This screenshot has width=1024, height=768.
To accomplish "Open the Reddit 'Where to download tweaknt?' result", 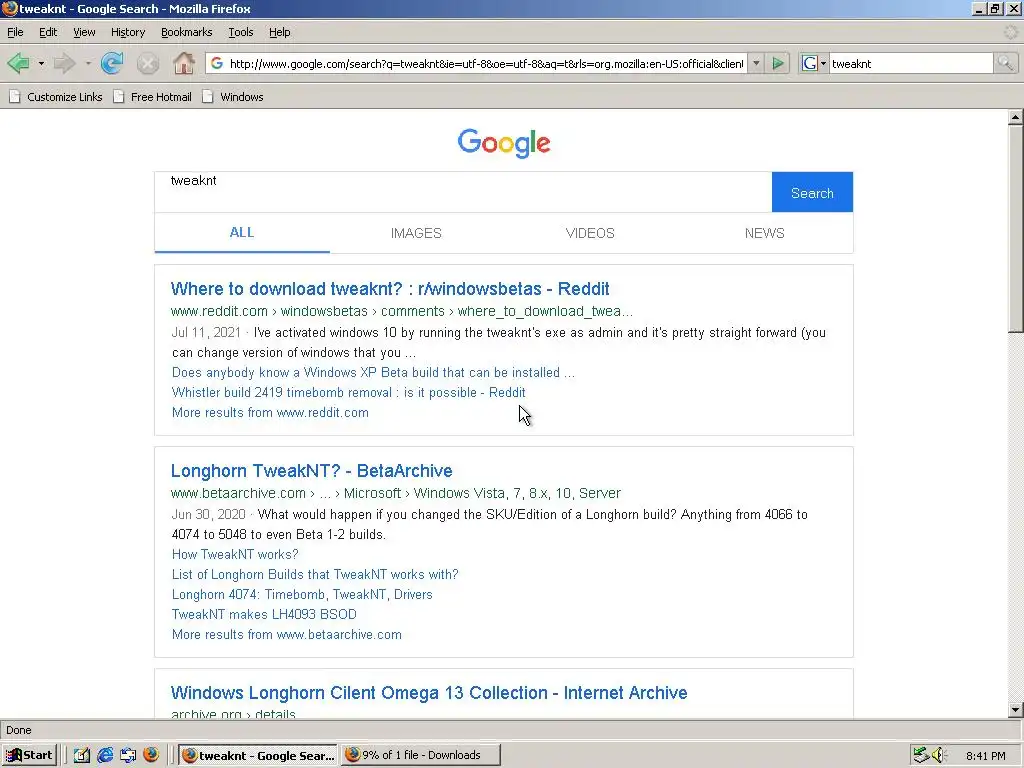I will 390,289.
